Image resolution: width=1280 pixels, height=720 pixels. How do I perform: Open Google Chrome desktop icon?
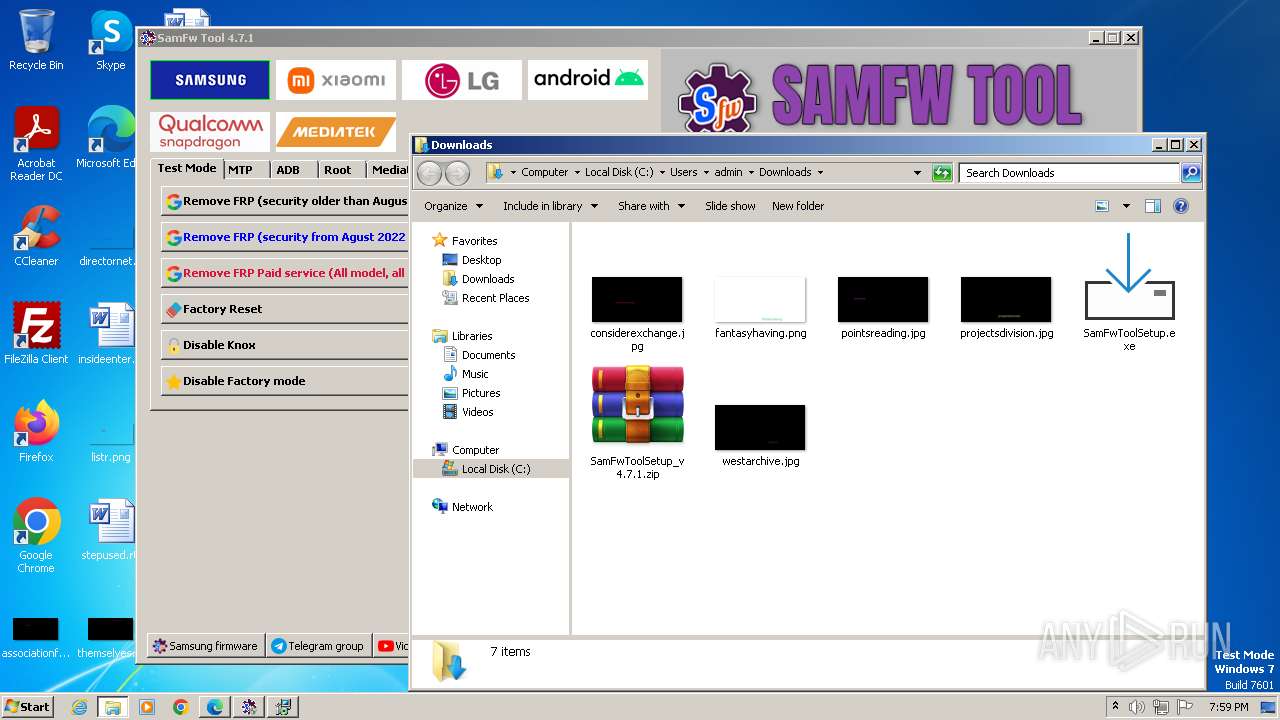36,536
